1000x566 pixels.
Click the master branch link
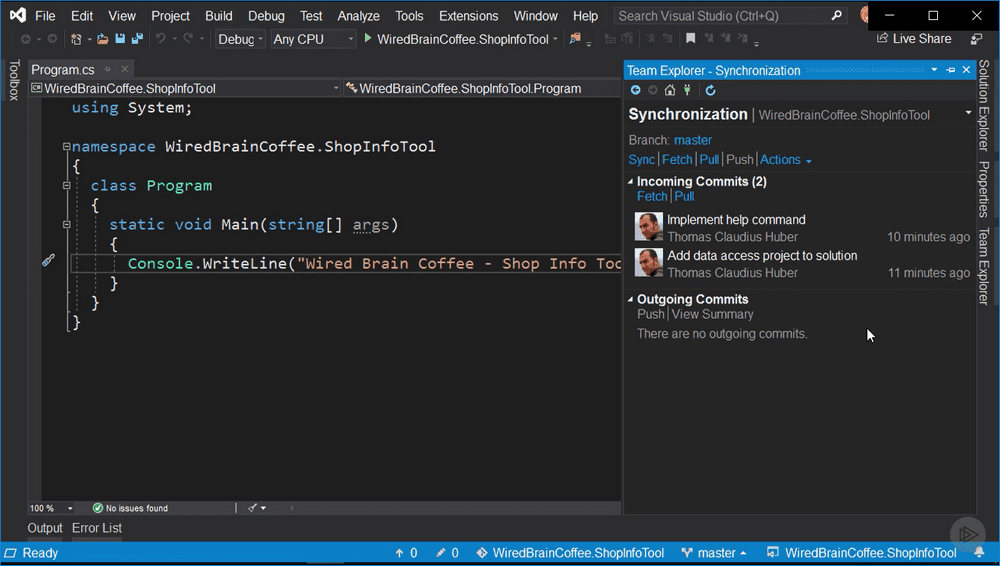693,140
